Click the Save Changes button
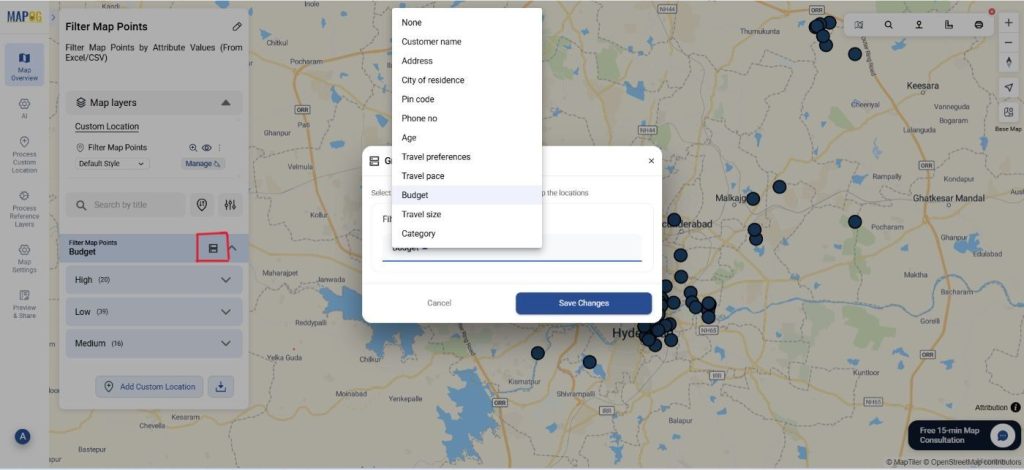The height and width of the screenshot is (470, 1024). (583, 303)
